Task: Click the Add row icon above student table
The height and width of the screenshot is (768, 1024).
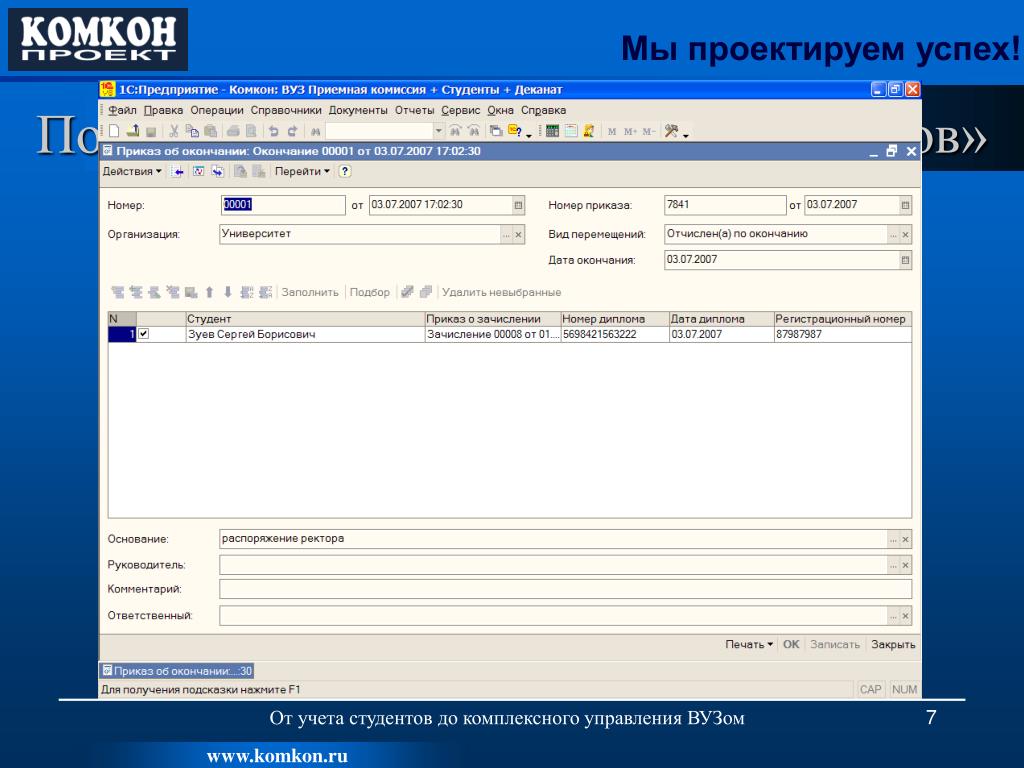Action: [x=118, y=292]
